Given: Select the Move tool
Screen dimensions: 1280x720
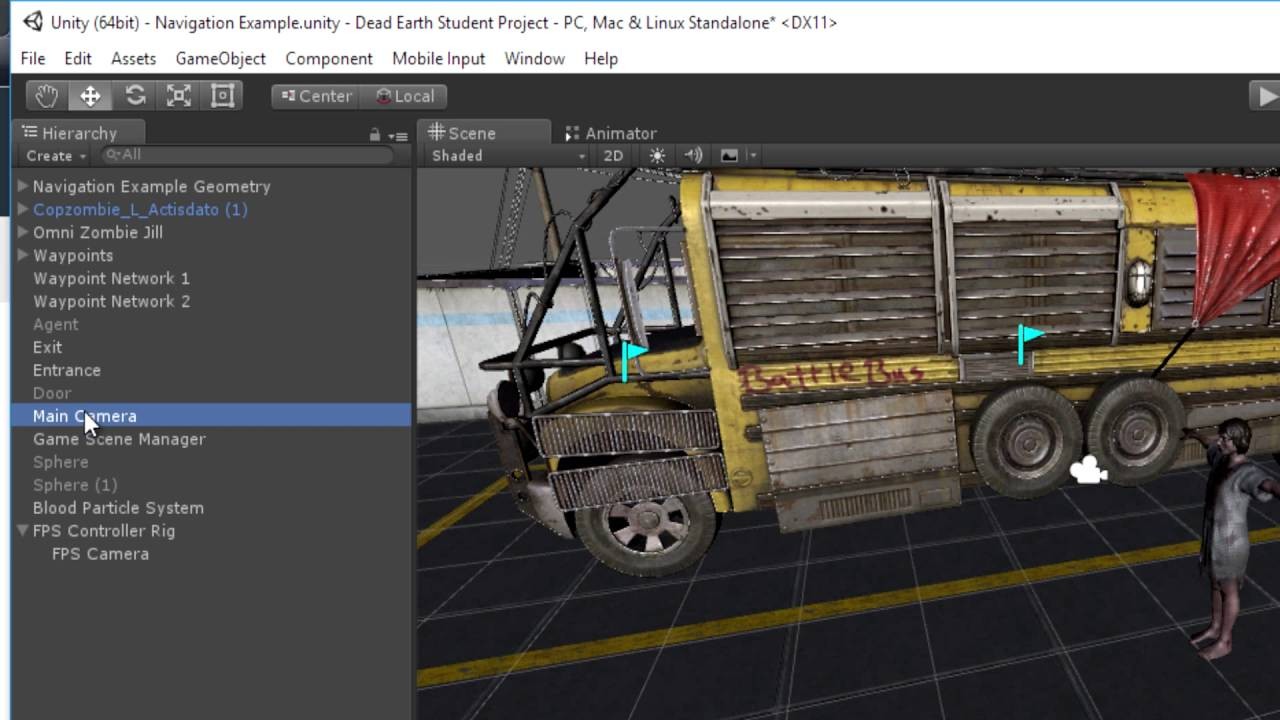Looking at the screenshot, I should [x=90, y=96].
